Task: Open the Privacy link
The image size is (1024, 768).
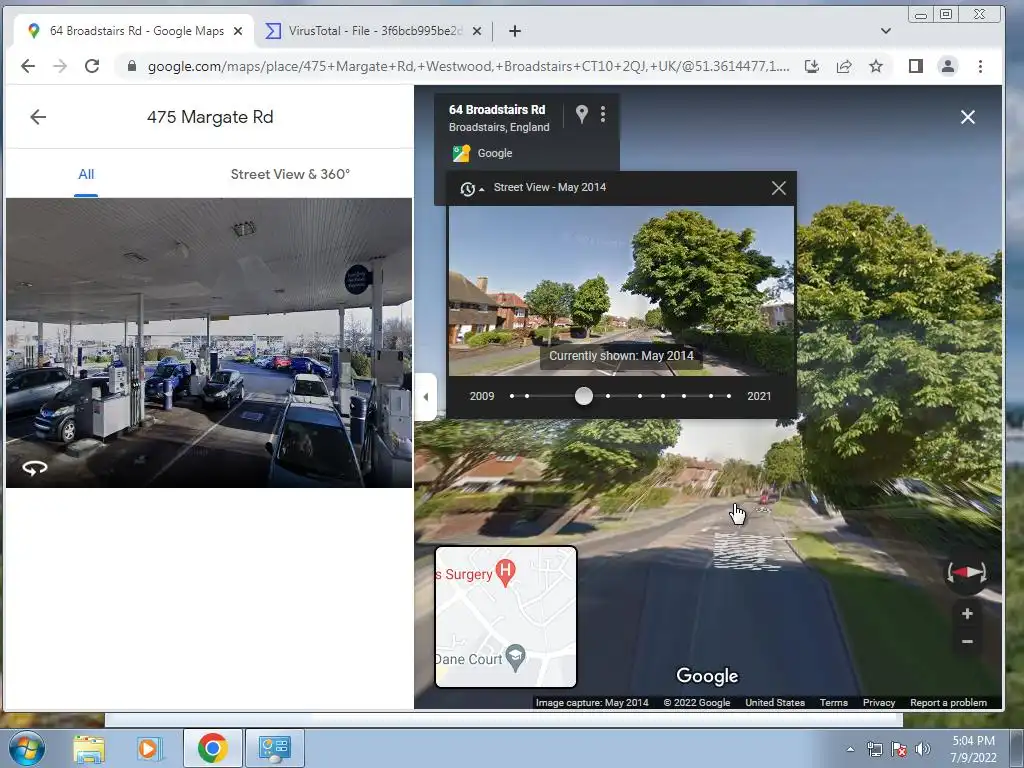Action: click(878, 703)
